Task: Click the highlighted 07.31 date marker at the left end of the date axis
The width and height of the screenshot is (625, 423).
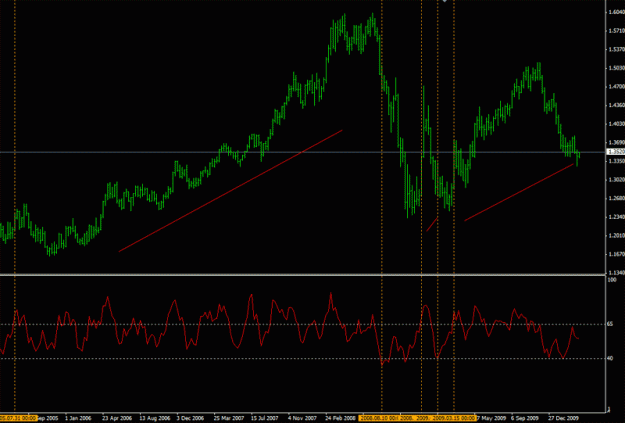Action: pos(19,418)
